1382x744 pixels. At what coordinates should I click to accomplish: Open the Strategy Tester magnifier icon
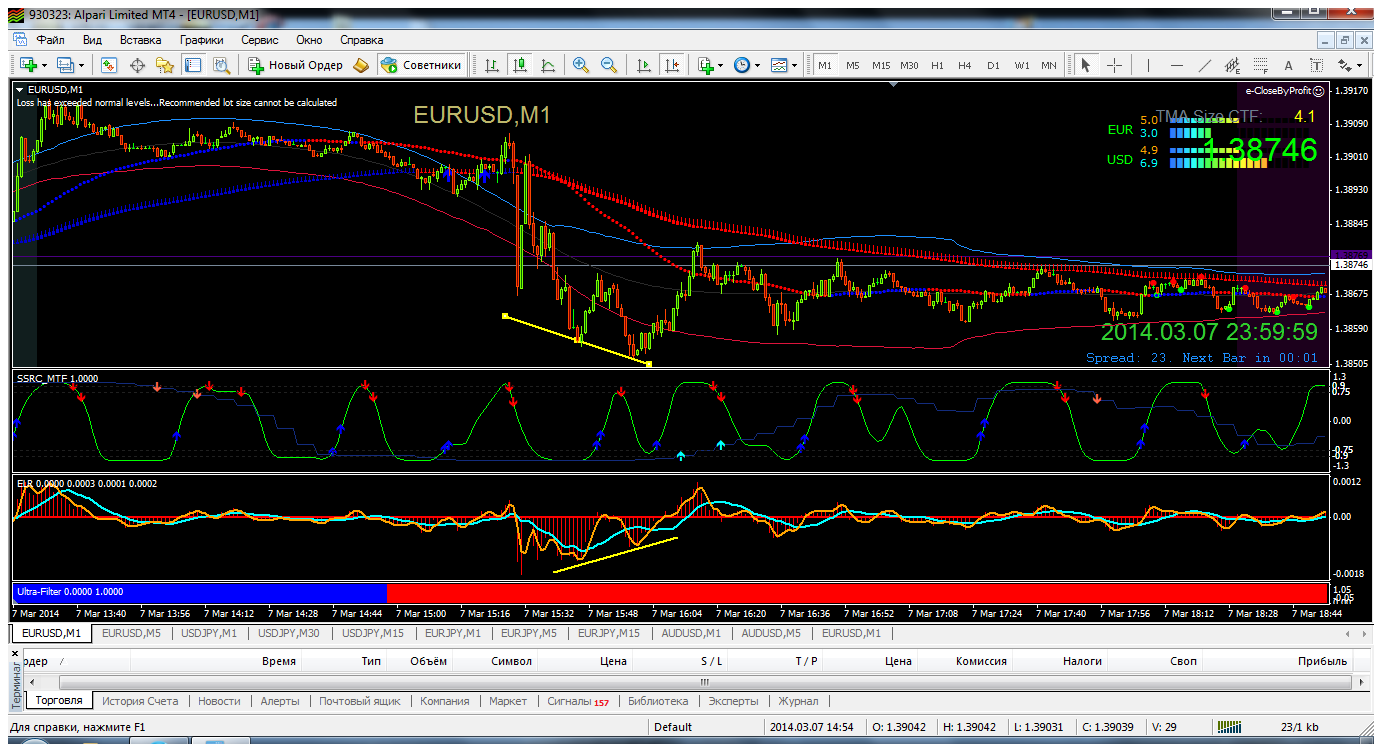coord(221,65)
